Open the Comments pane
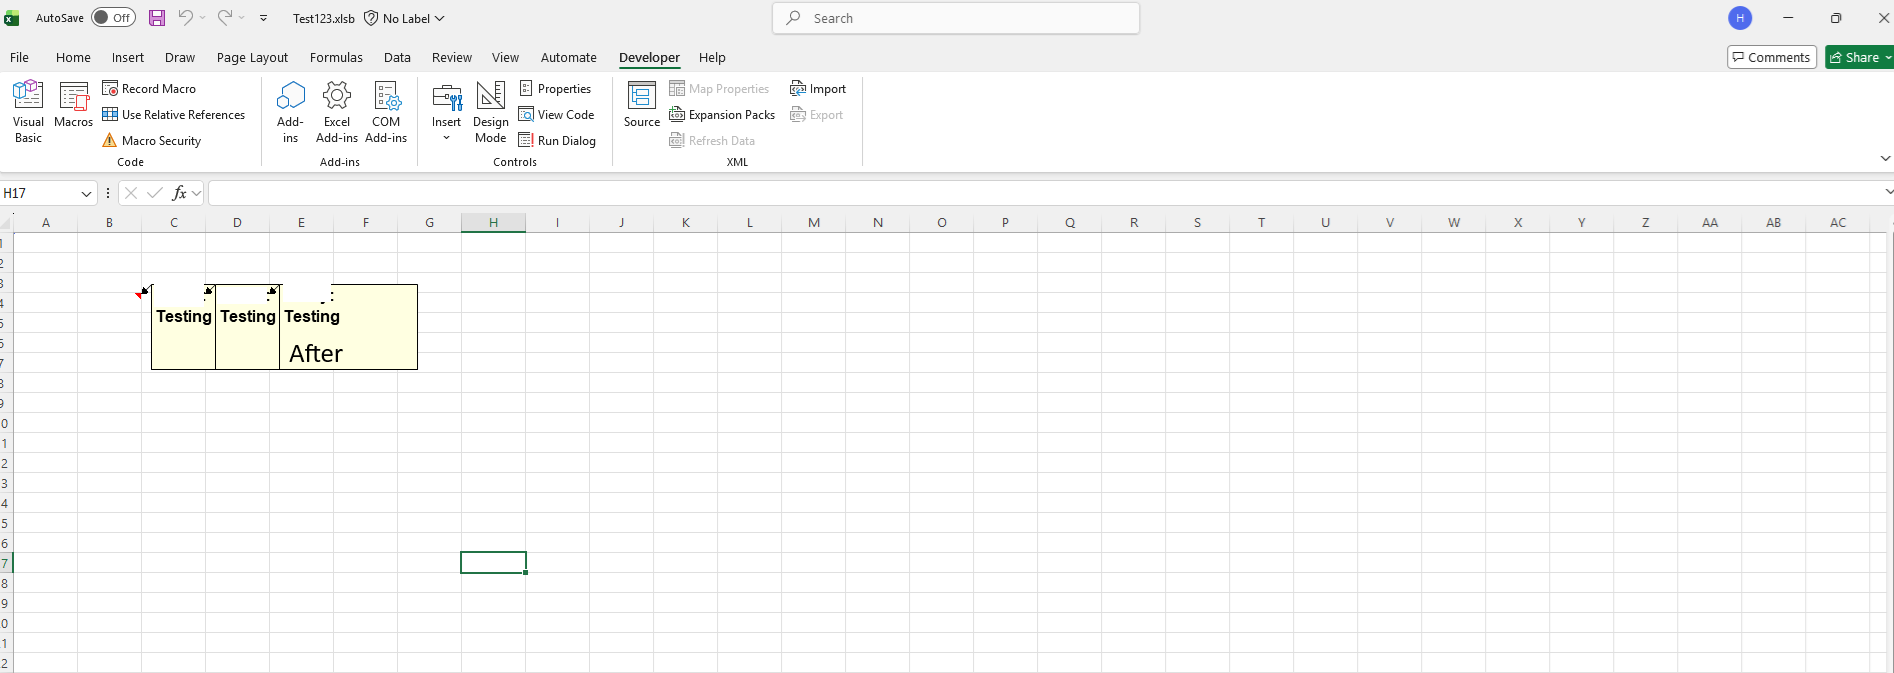This screenshot has height=673, width=1894. click(1771, 57)
